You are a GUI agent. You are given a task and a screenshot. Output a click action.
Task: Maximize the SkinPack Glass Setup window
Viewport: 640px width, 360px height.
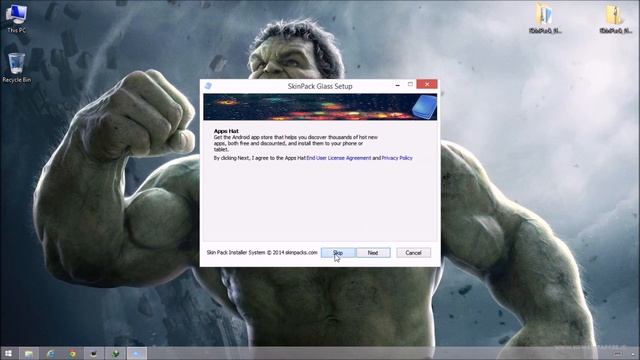[x=410, y=84]
